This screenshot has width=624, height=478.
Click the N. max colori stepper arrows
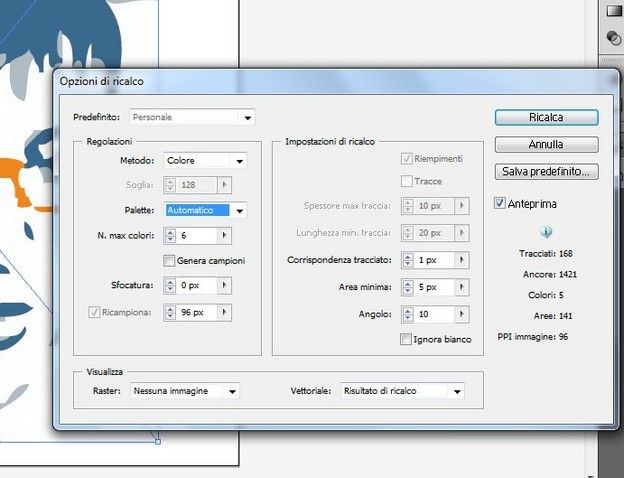169,236
